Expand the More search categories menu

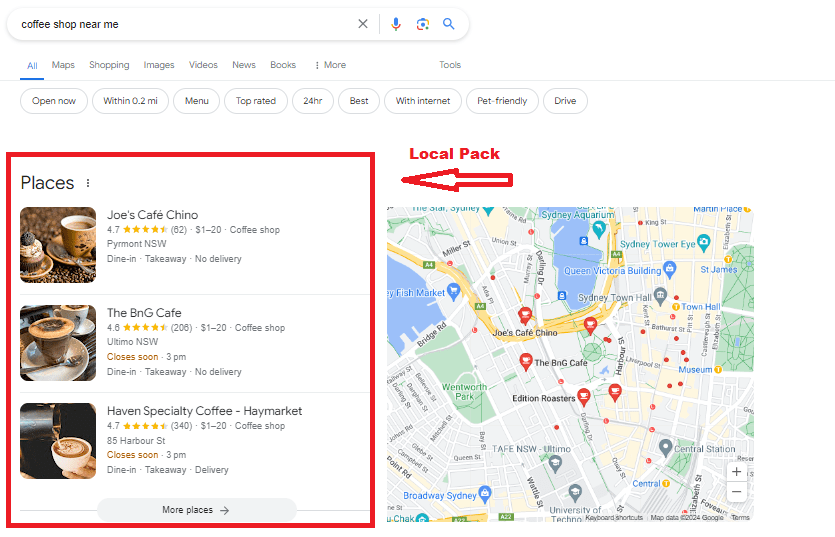330,65
